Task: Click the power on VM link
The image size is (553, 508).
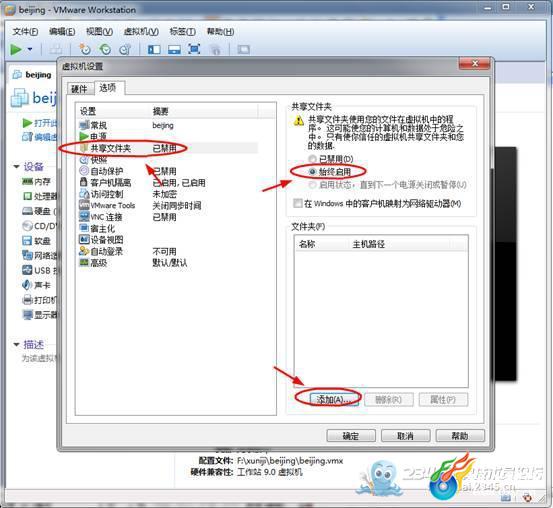Action: [40, 123]
